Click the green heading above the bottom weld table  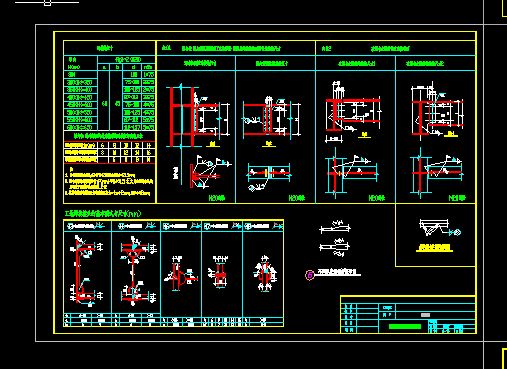[103, 214]
